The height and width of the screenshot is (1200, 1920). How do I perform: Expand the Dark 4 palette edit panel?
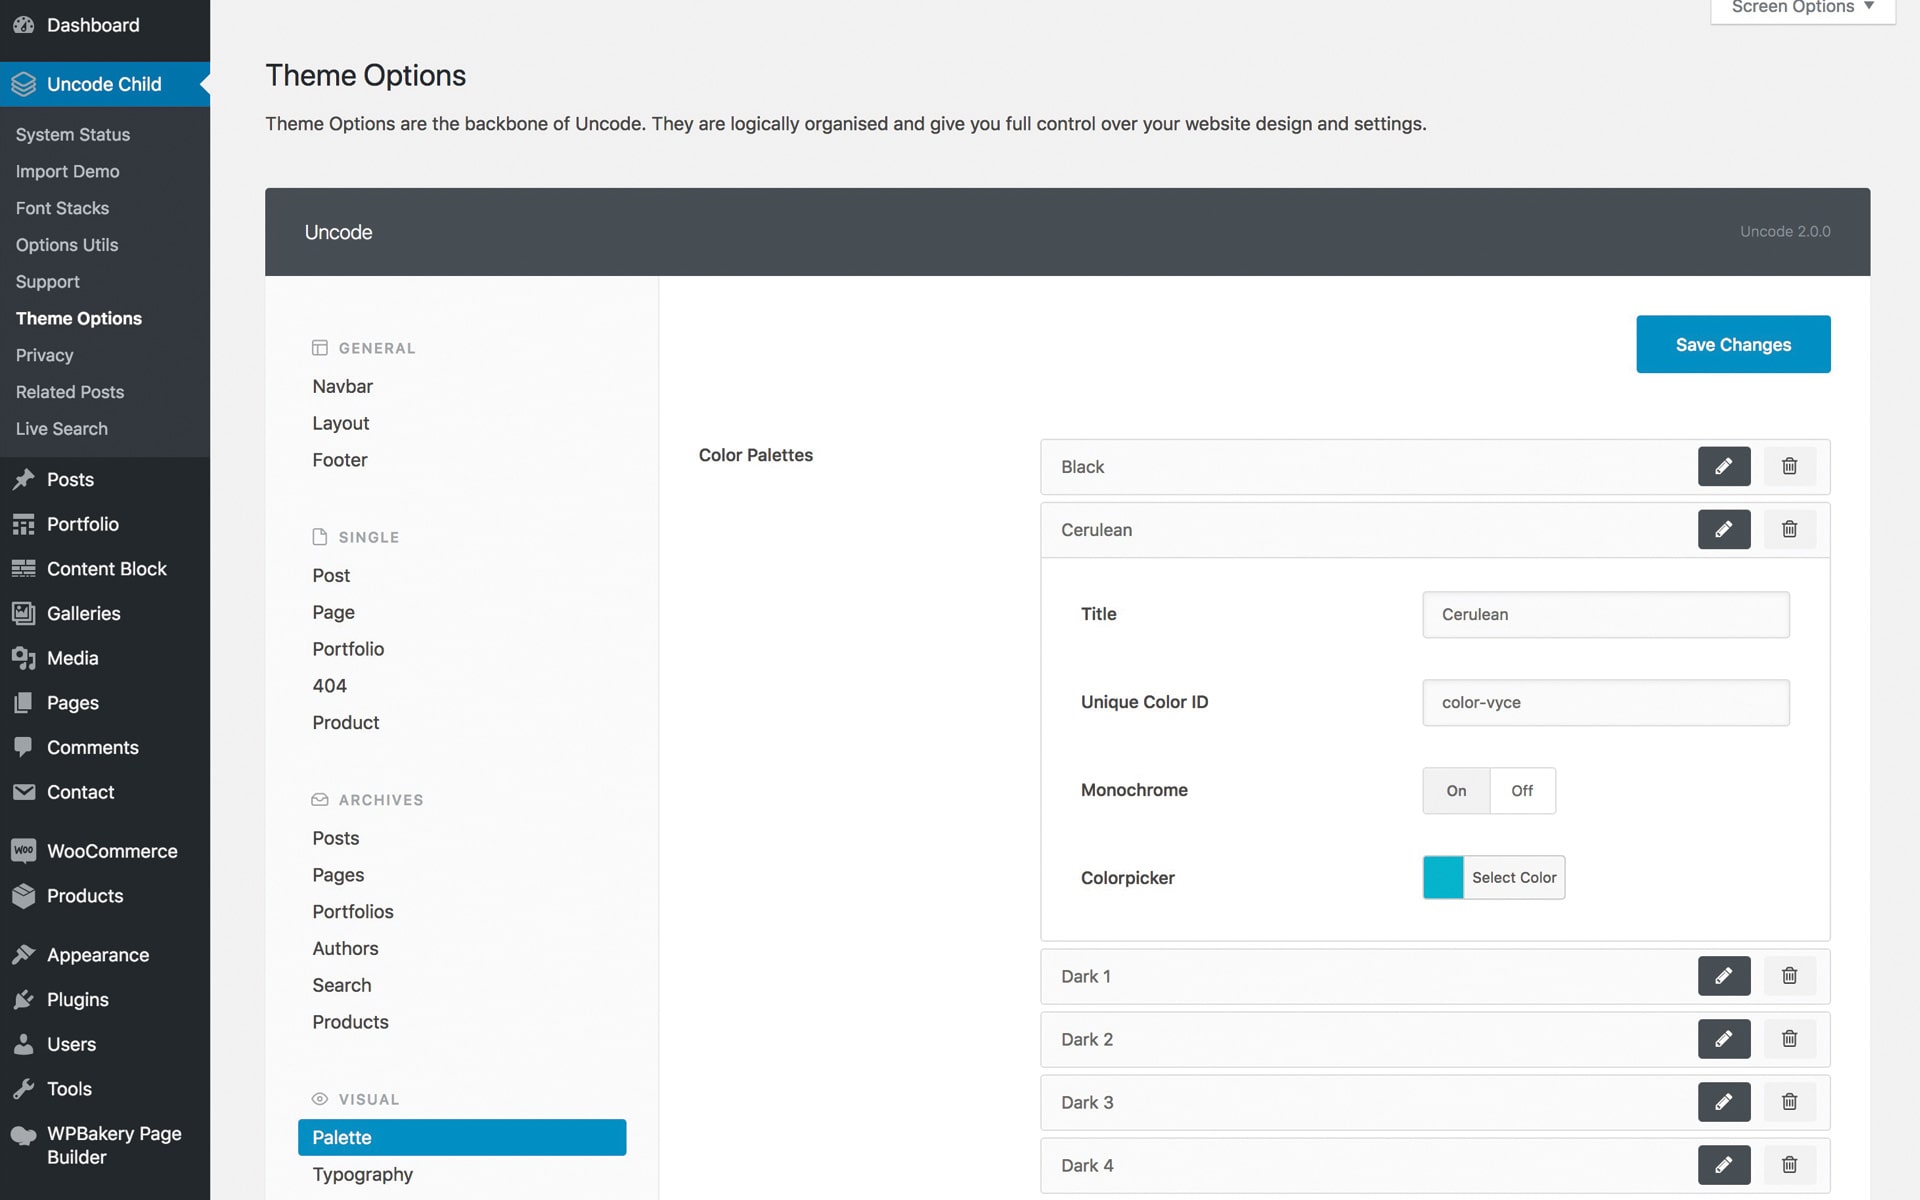pyautogui.click(x=1723, y=1165)
